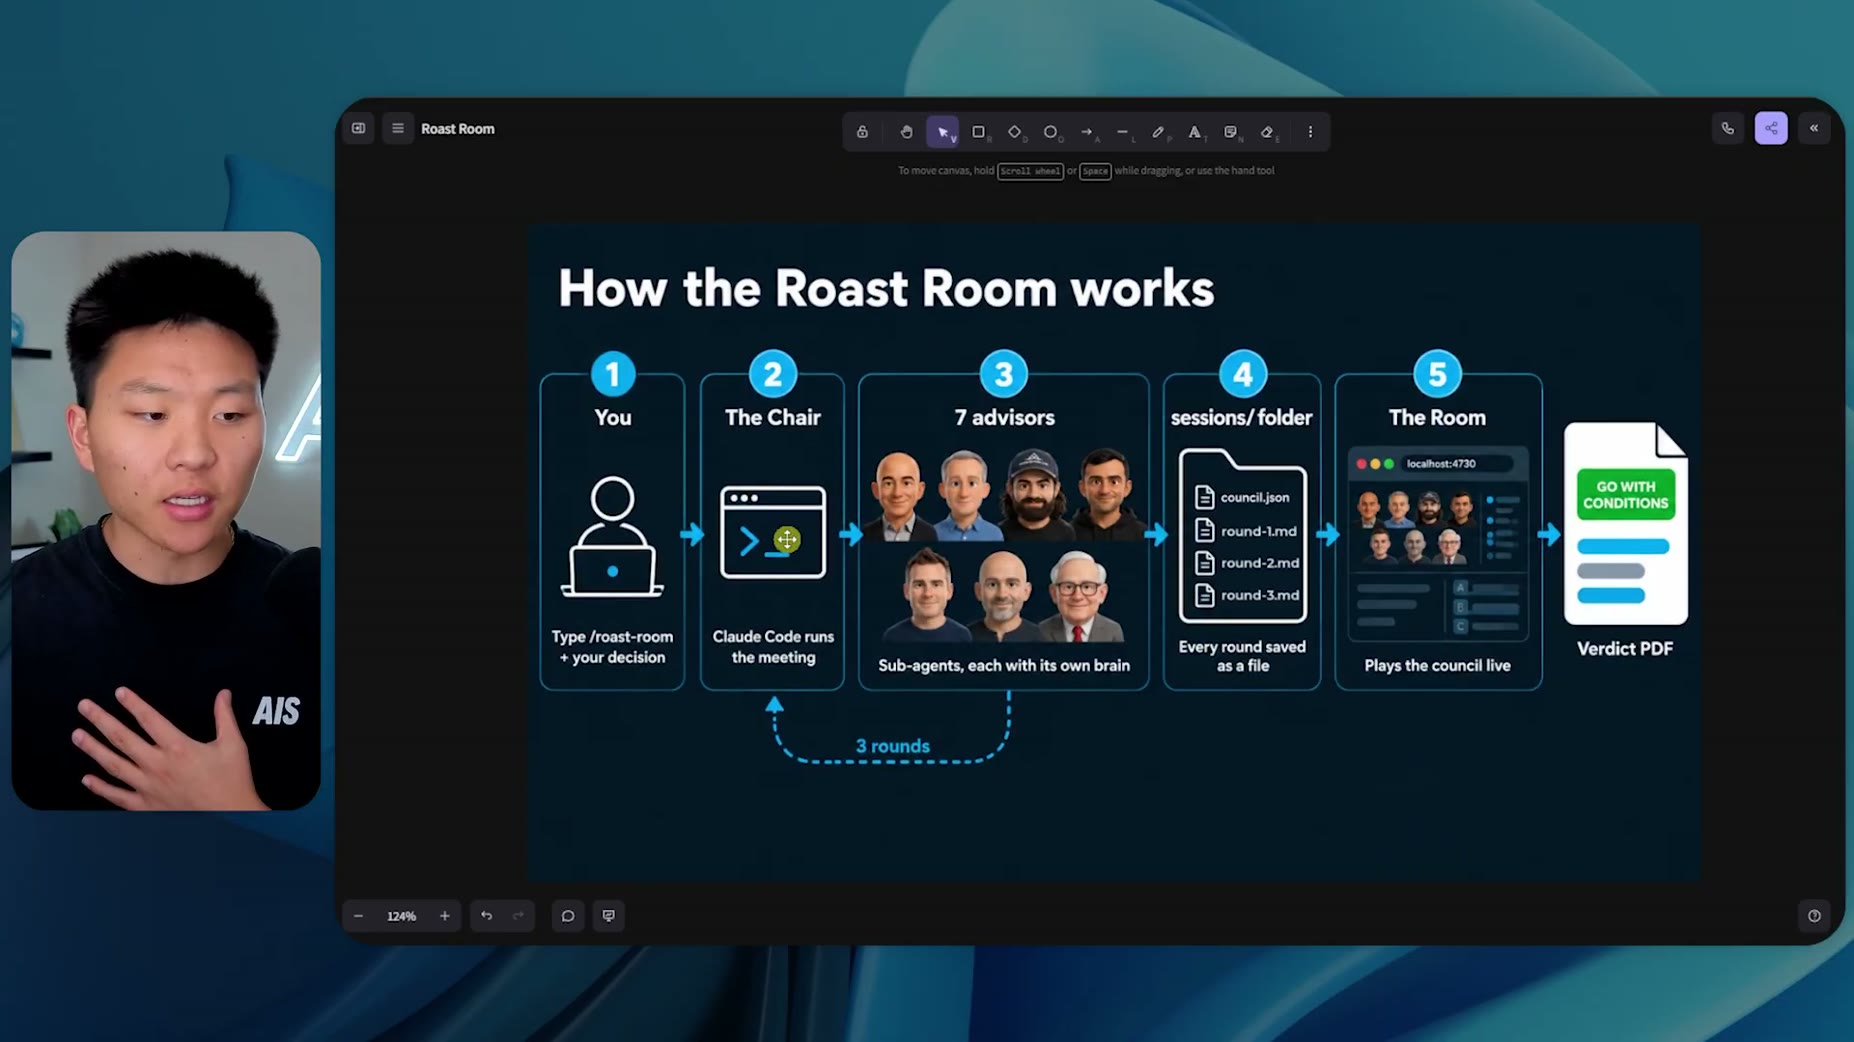1854x1042 pixels.
Task: Click the "3 rounds" loop label
Action: coord(892,746)
